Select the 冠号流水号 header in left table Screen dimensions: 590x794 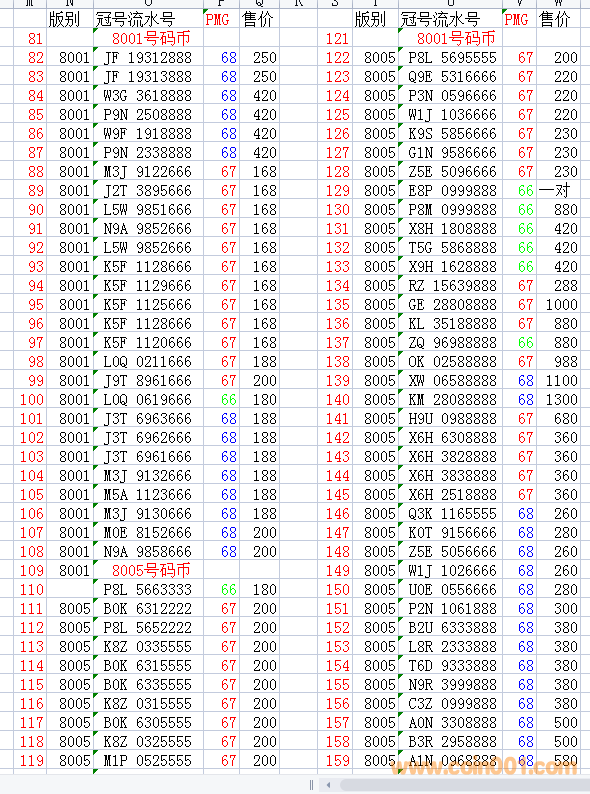pos(135,20)
